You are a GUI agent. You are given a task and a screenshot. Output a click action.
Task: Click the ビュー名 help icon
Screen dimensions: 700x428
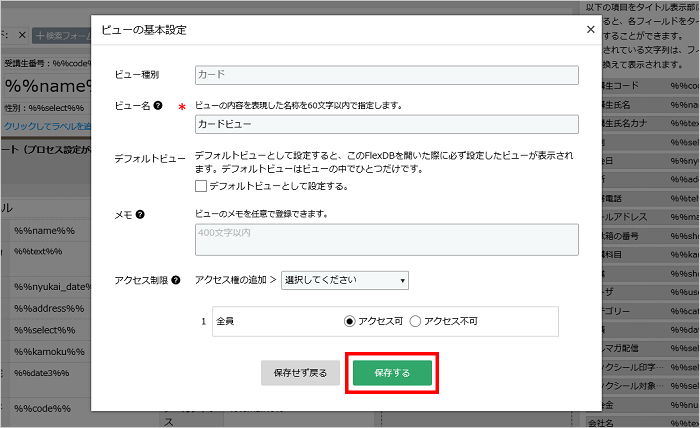[x=158, y=105]
